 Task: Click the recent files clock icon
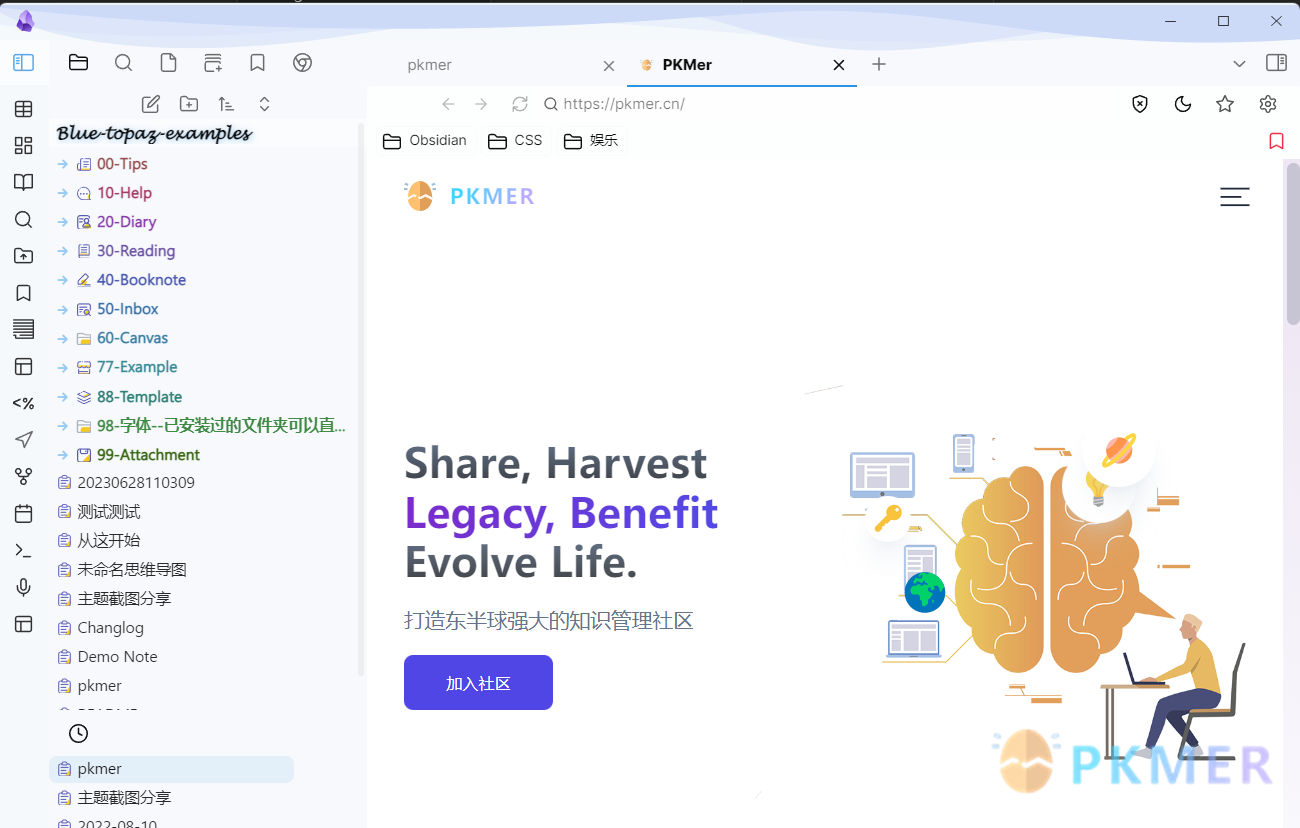point(78,733)
